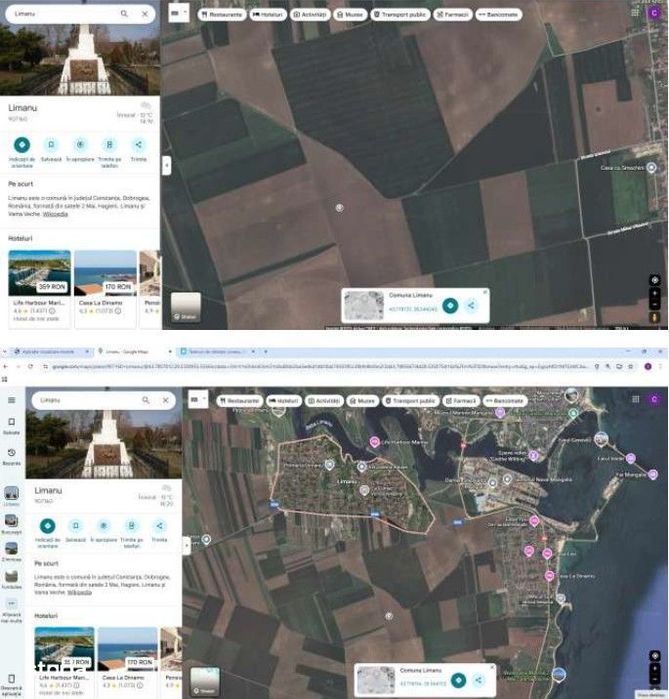Open the browser three-dot menu
The width and height of the screenshot is (669, 699).
point(661,366)
